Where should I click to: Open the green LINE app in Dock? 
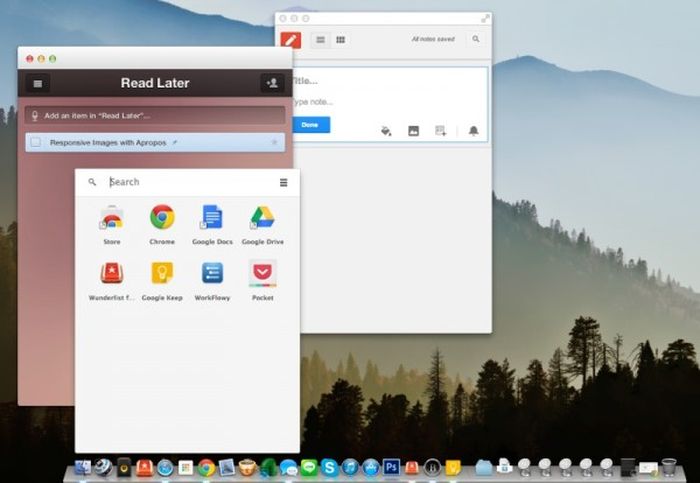[x=309, y=468]
